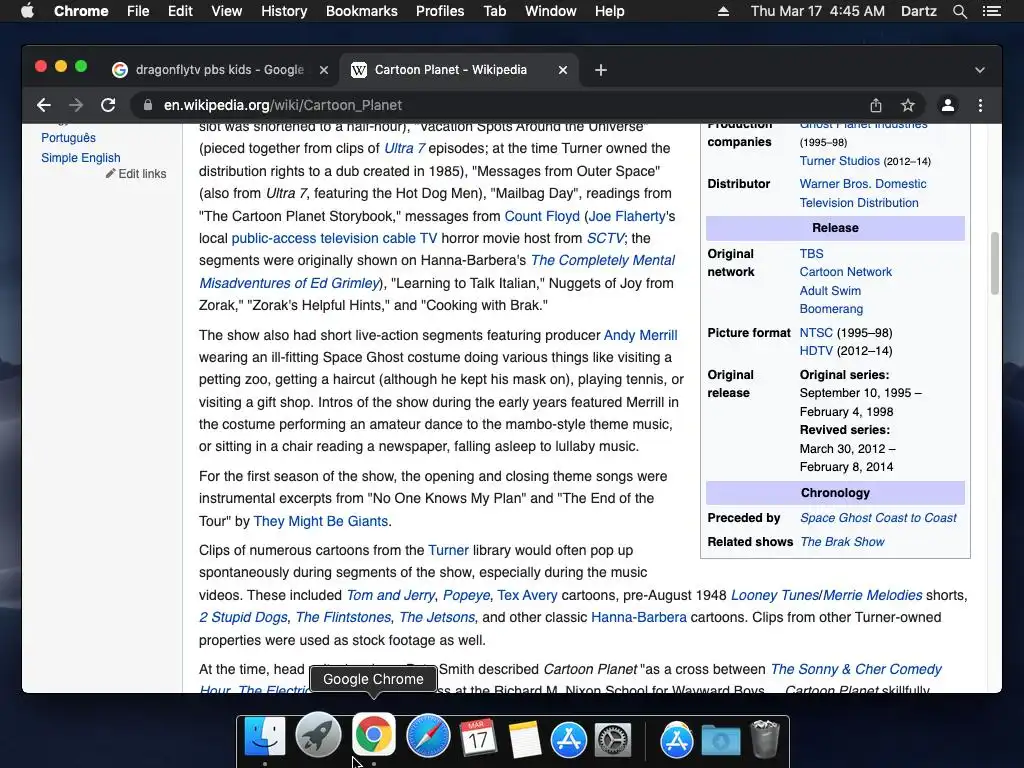Open a new tab with the plus button
1024x768 pixels.
point(601,70)
